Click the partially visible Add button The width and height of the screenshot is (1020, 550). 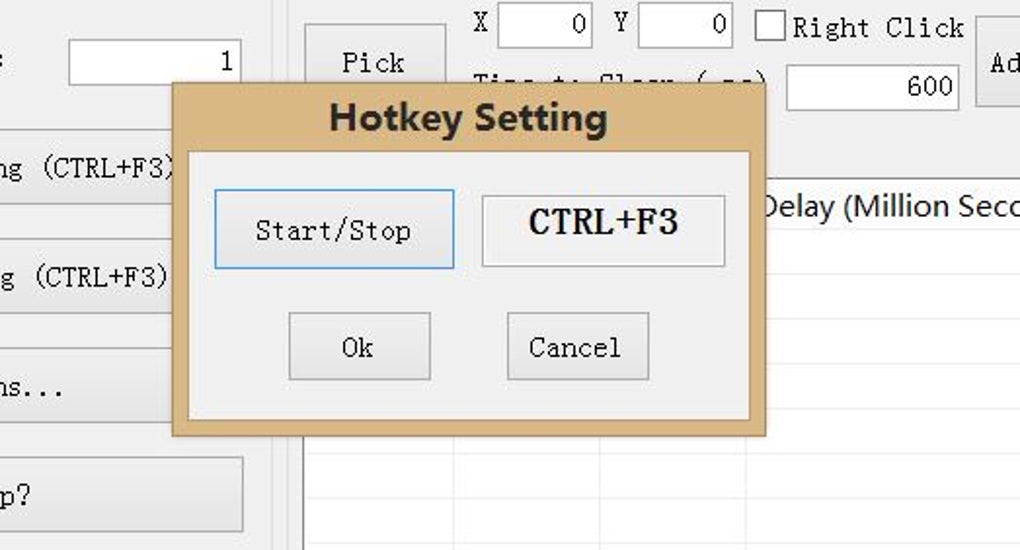(x=998, y=62)
